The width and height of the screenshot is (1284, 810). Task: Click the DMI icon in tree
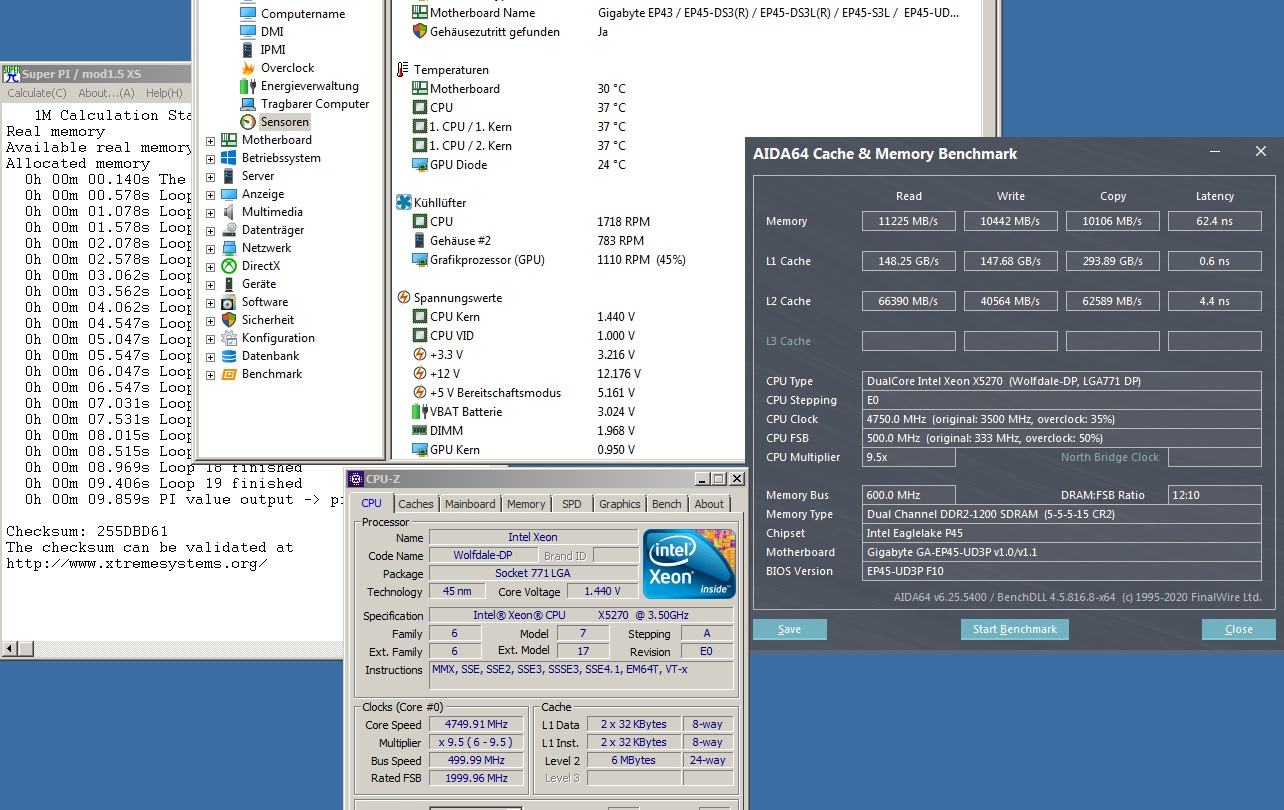click(248, 31)
